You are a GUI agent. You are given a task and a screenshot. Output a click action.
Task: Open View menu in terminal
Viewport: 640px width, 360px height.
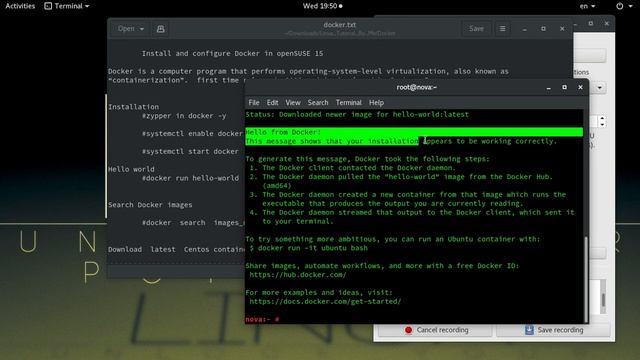coord(293,102)
